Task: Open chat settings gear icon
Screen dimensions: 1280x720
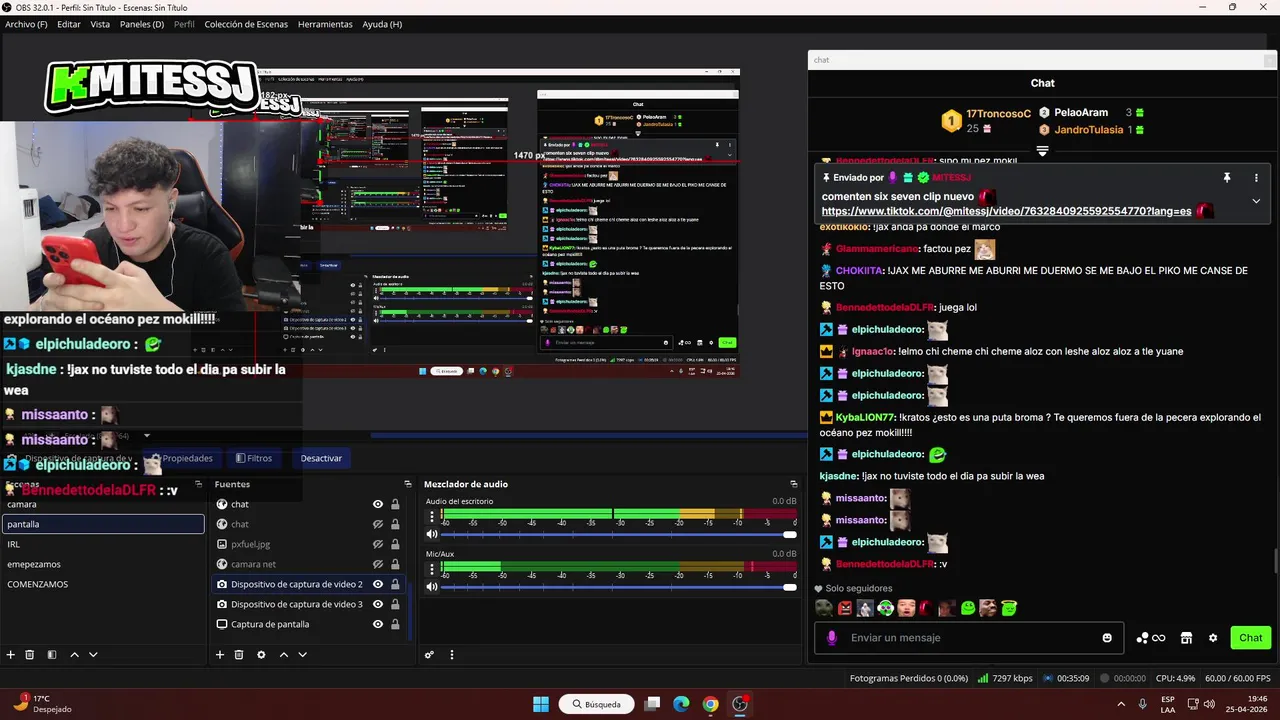Action: click(1213, 638)
